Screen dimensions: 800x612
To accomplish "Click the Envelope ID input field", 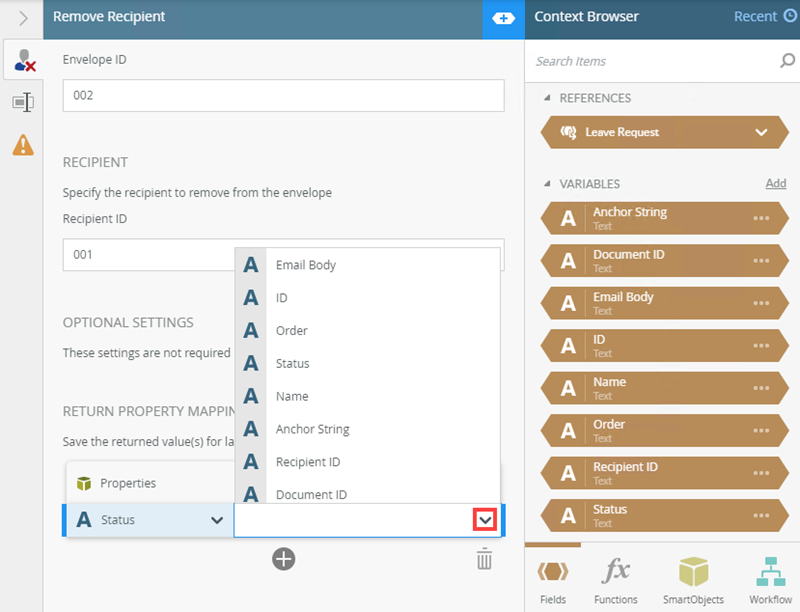I will pos(283,96).
